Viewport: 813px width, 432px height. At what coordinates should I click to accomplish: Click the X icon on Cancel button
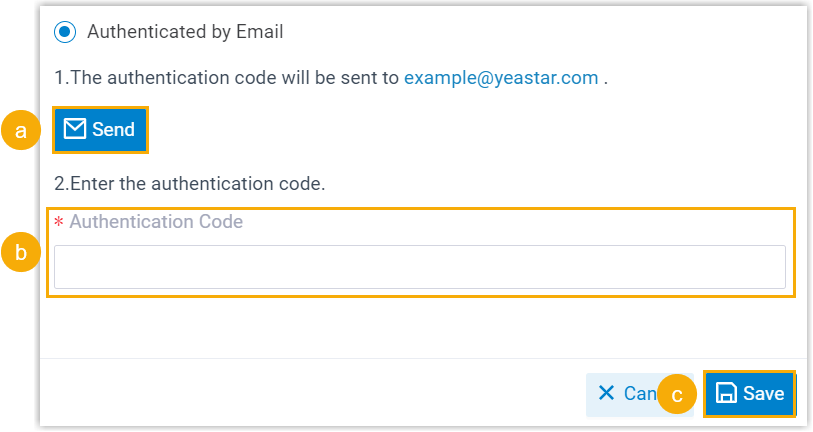pos(606,394)
